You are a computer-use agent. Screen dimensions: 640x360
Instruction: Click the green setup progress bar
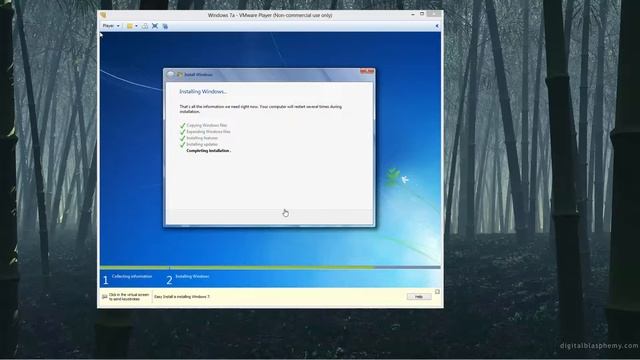(x=237, y=268)
